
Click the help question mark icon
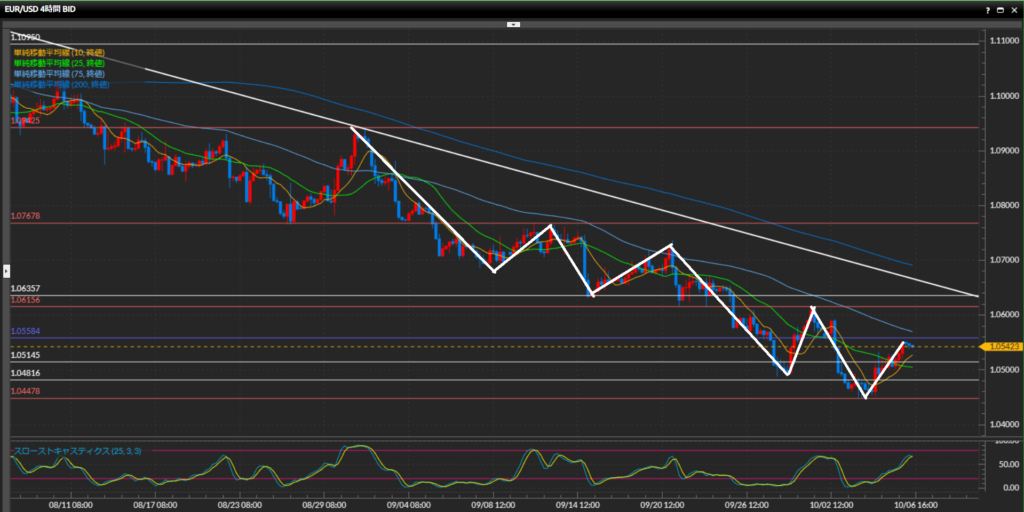pos(990,8)
